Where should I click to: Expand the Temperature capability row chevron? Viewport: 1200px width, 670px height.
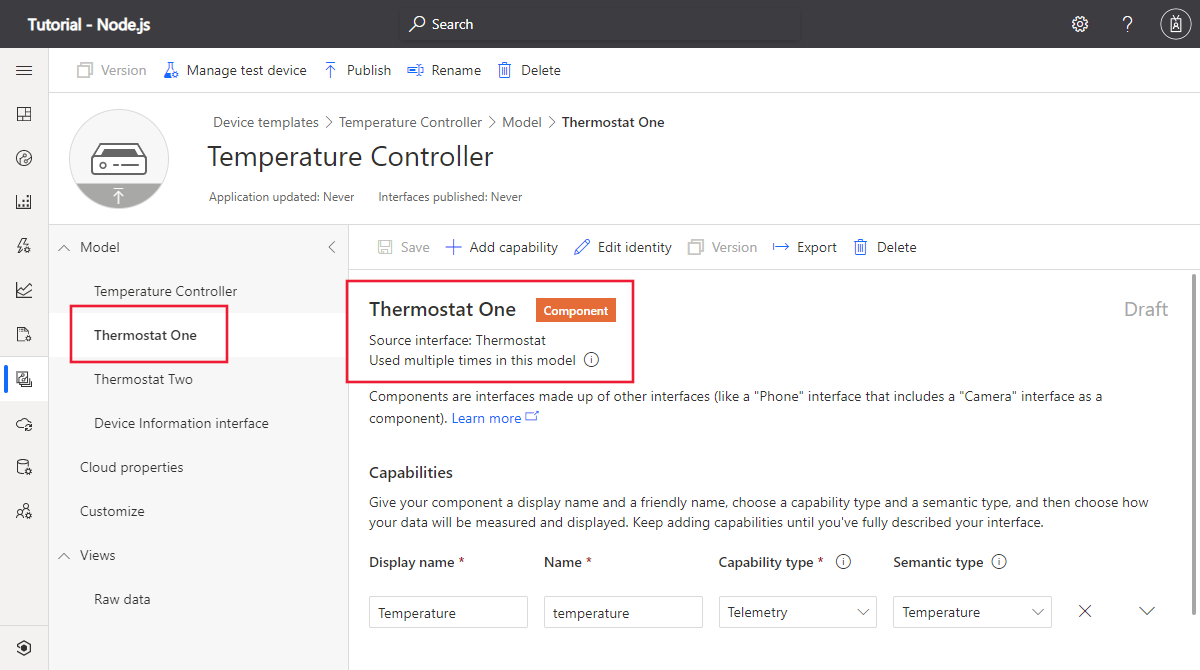1147,610
